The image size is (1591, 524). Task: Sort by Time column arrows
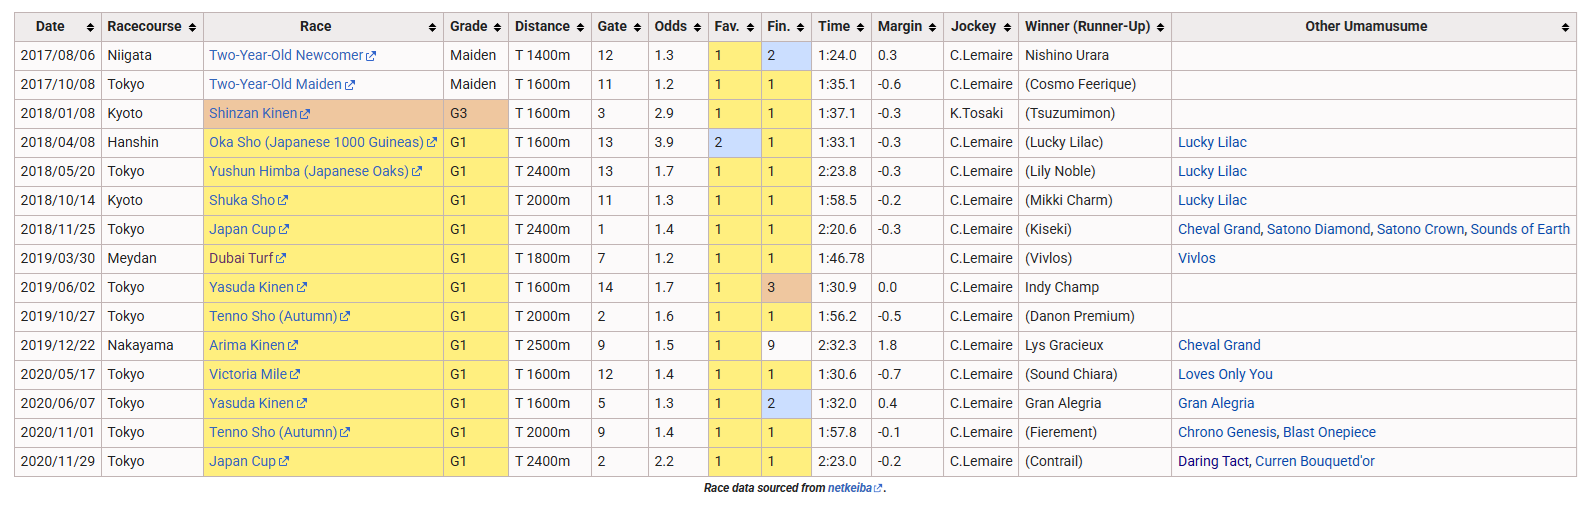coord(861,27)
